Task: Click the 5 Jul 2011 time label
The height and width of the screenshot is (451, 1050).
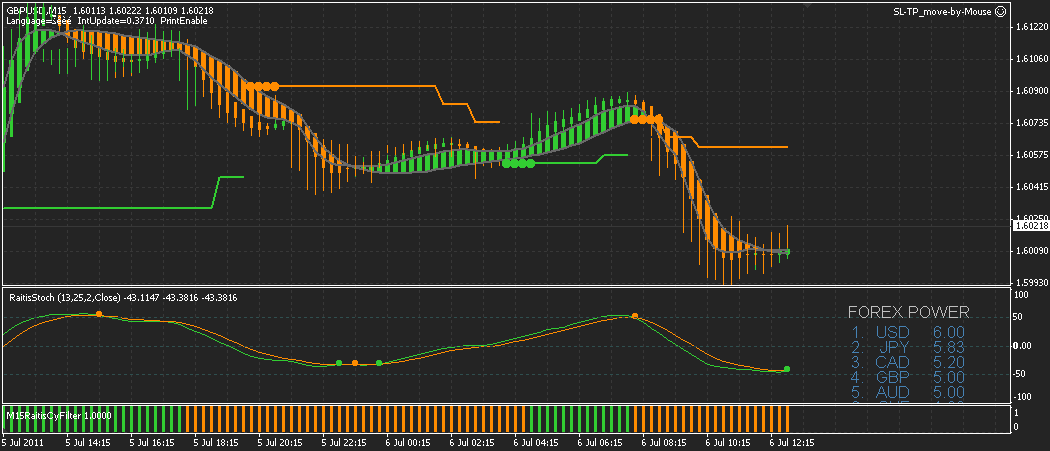Action: pyautogui.click(x=22, y=441)
